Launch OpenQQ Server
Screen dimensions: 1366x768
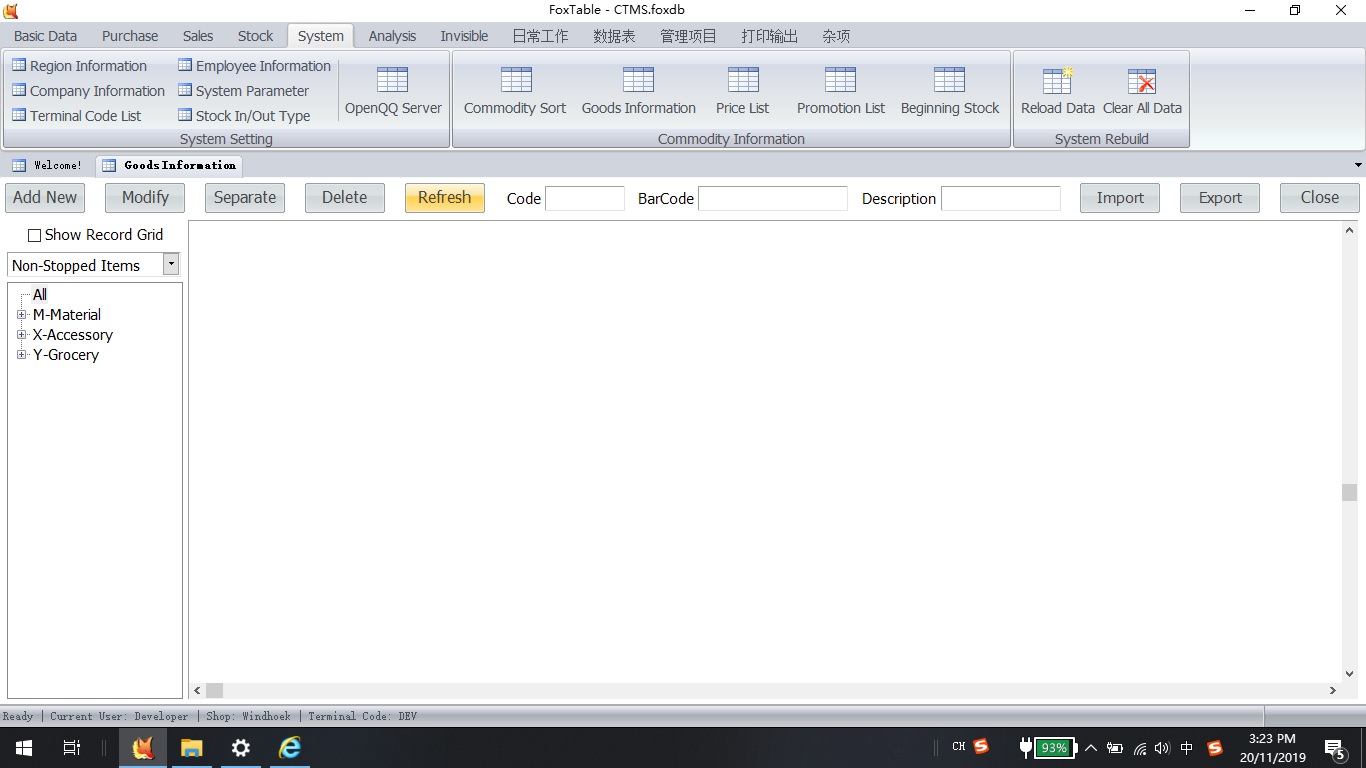tap(393, 90)
